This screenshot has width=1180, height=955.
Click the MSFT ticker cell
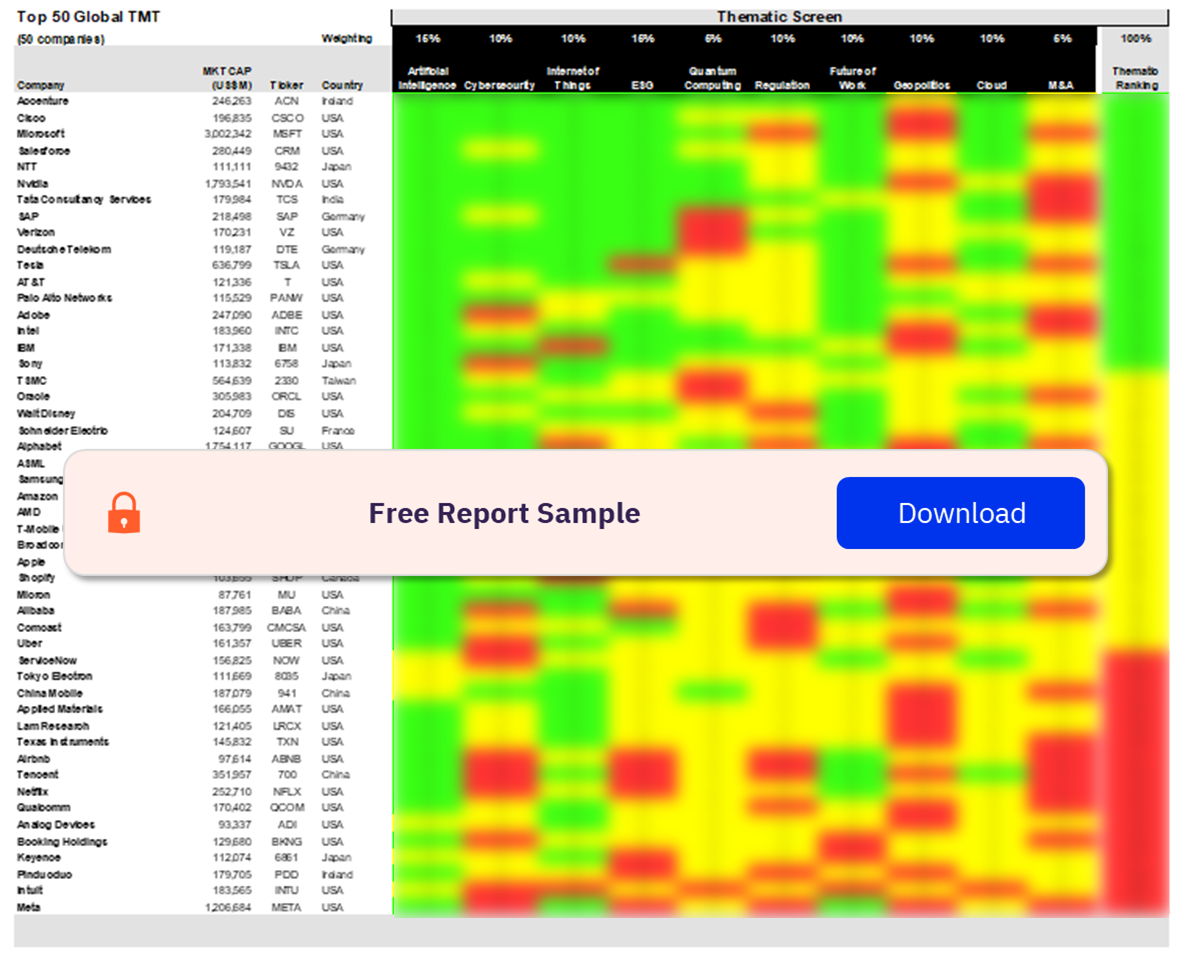(x=287, y=134)
